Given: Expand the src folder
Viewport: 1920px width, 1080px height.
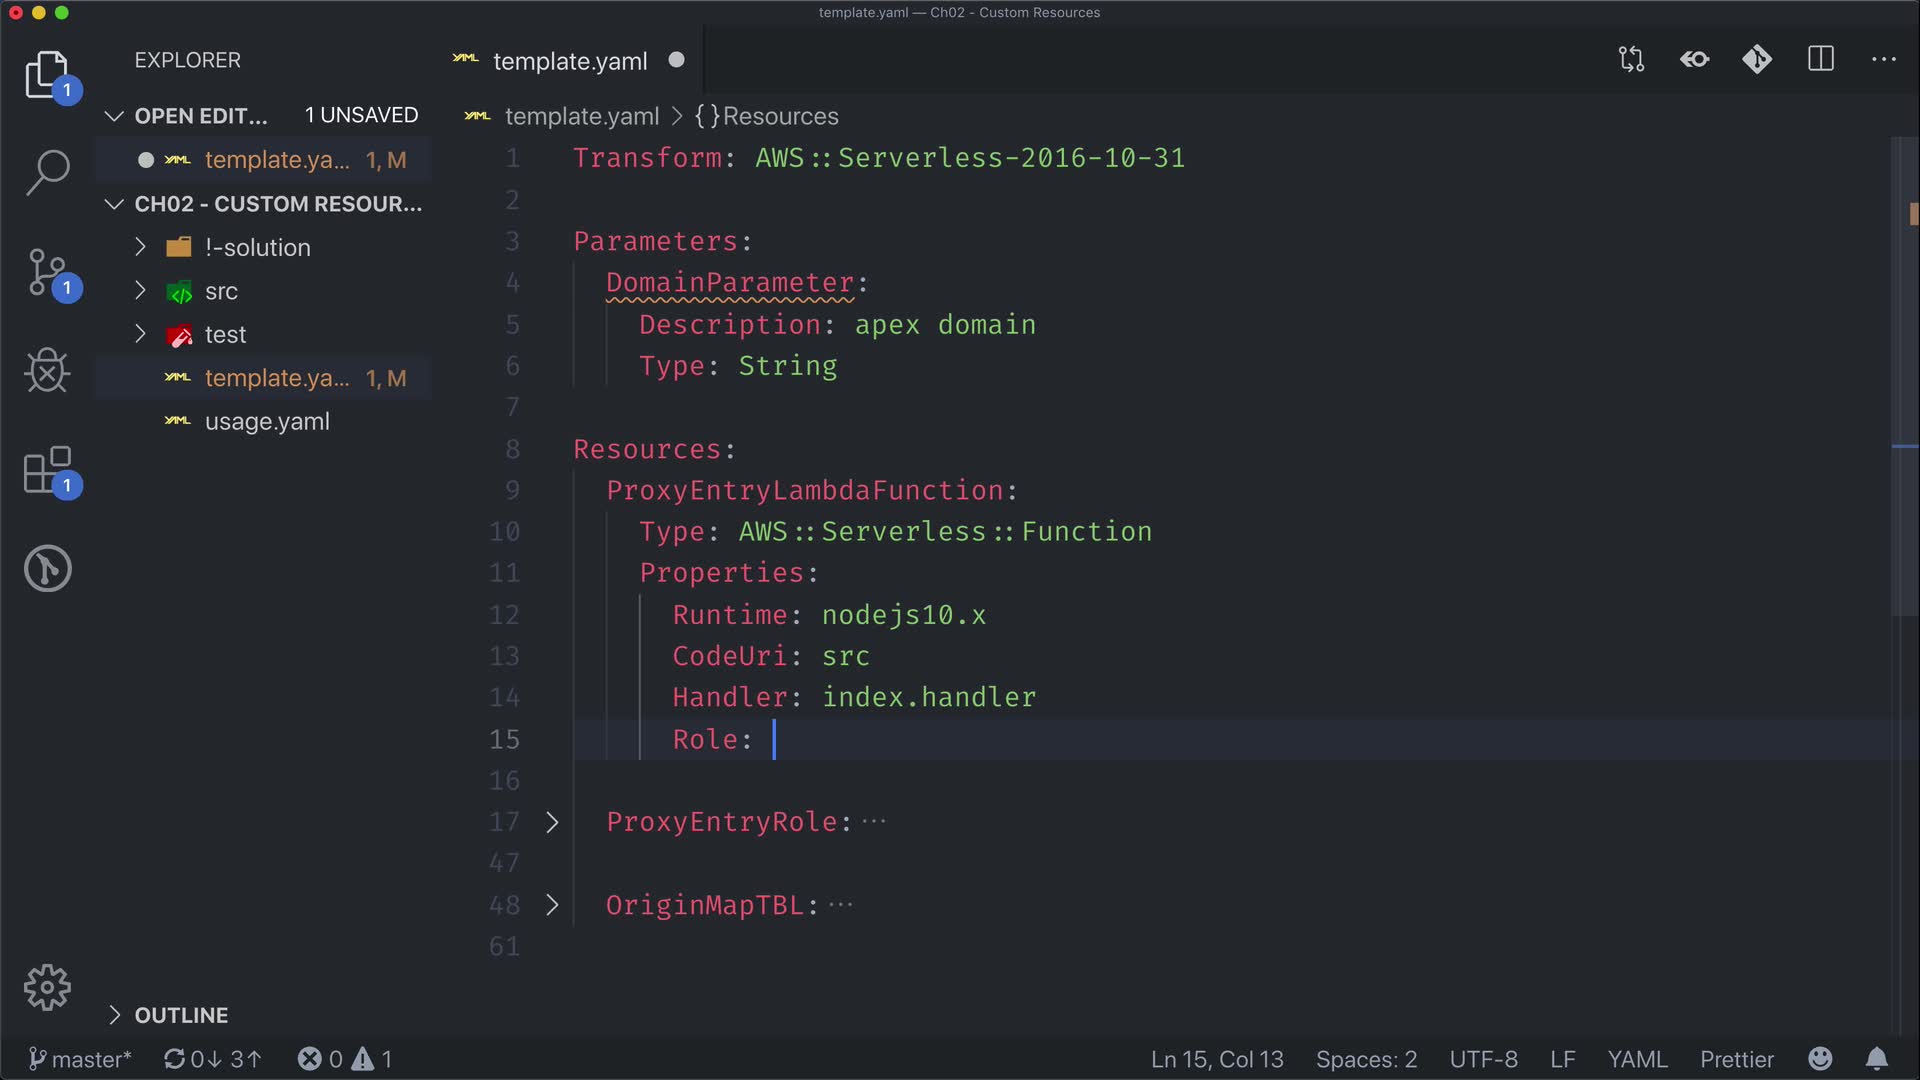Looking at the screenshot, I should (221, 291).
